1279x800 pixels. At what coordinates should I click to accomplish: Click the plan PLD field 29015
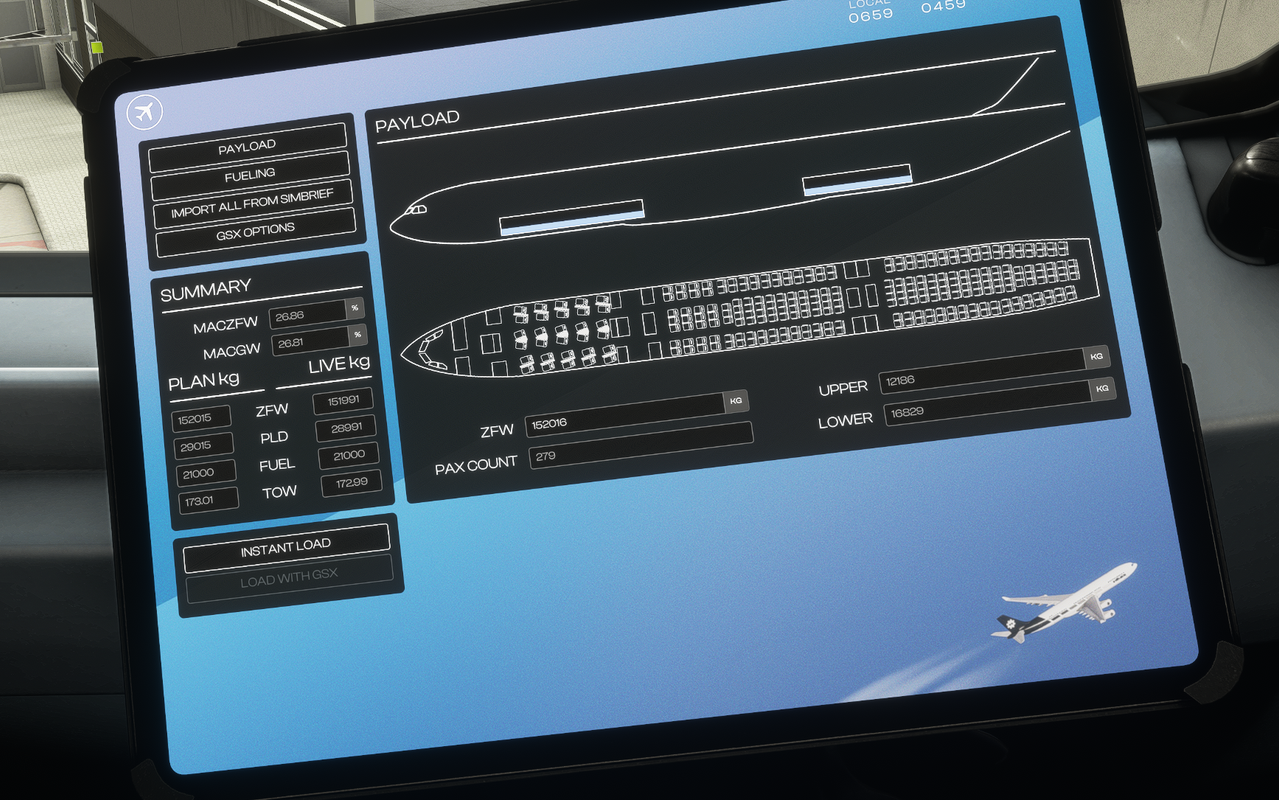point(204,445)
